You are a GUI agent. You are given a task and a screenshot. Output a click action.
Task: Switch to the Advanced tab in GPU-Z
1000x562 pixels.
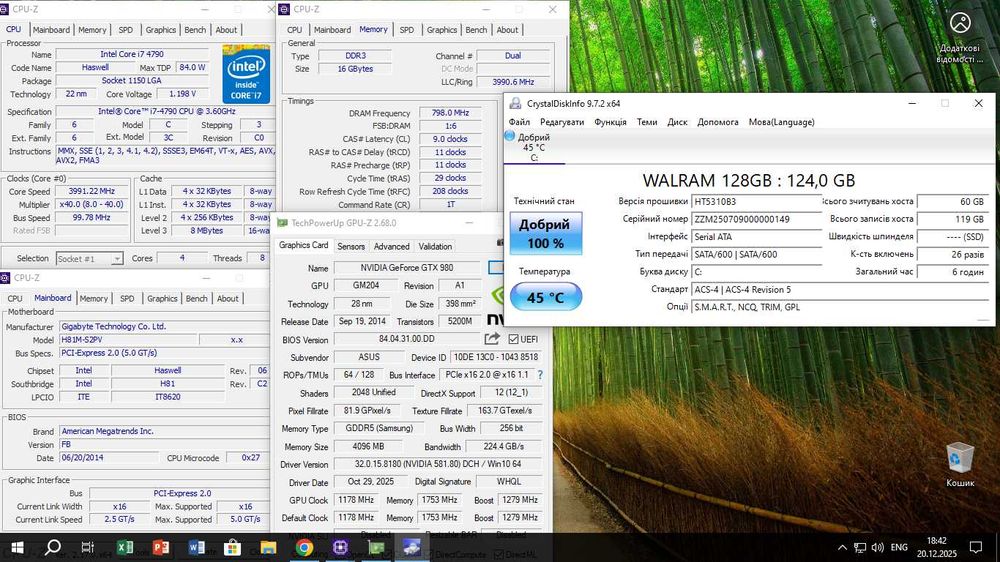392,246
